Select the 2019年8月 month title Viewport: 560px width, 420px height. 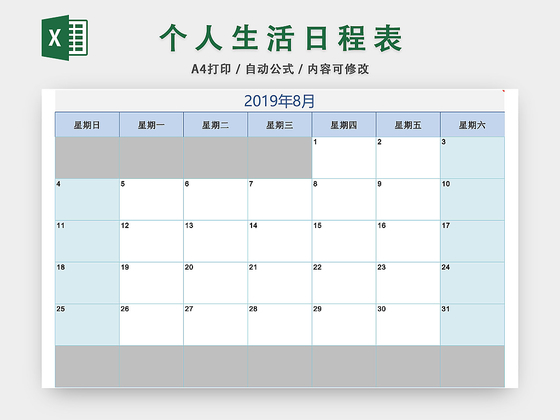pyautogui.click(x=279, y=101)
